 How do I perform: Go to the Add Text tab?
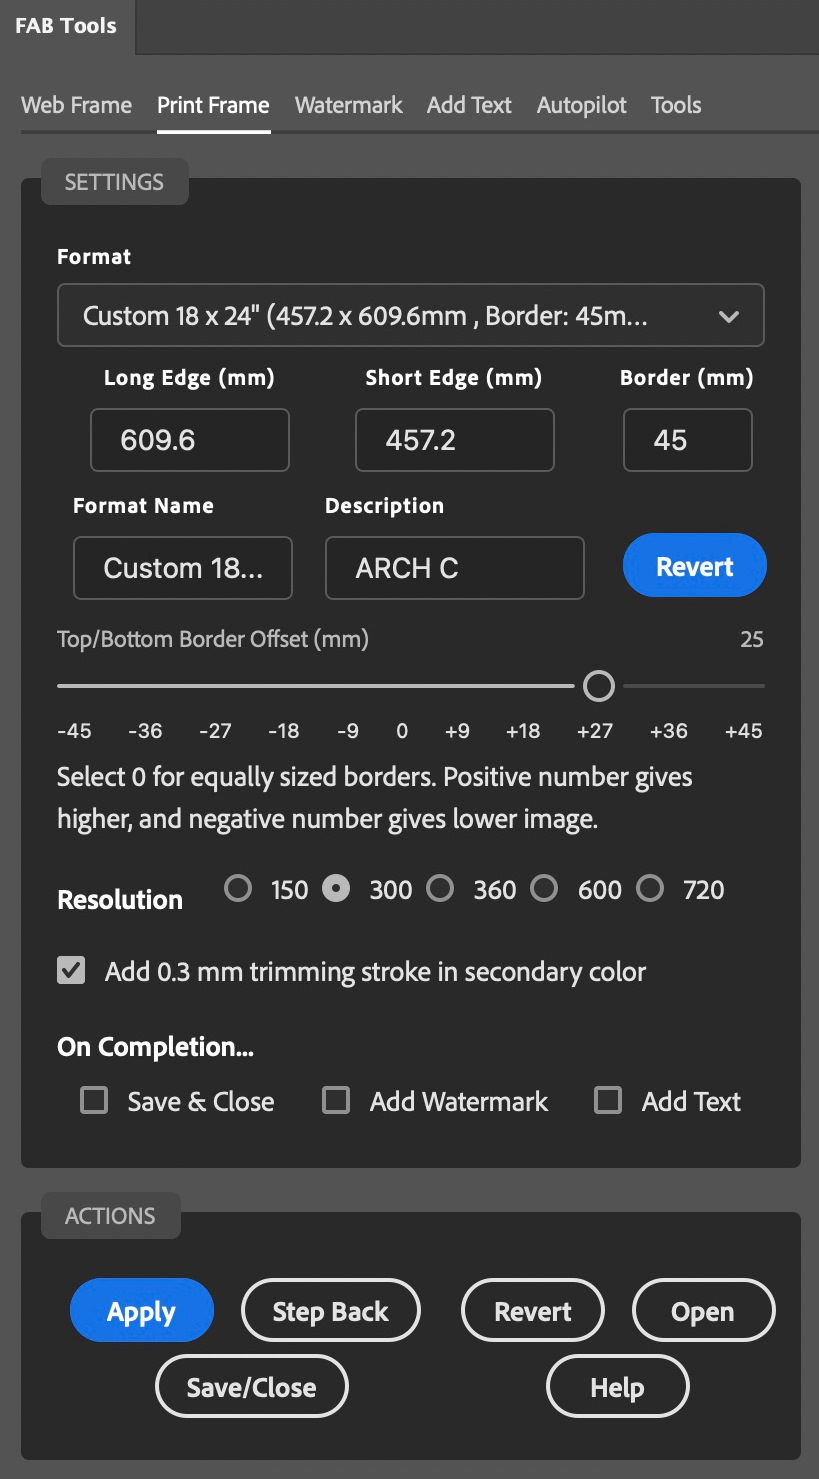point(469,105)
